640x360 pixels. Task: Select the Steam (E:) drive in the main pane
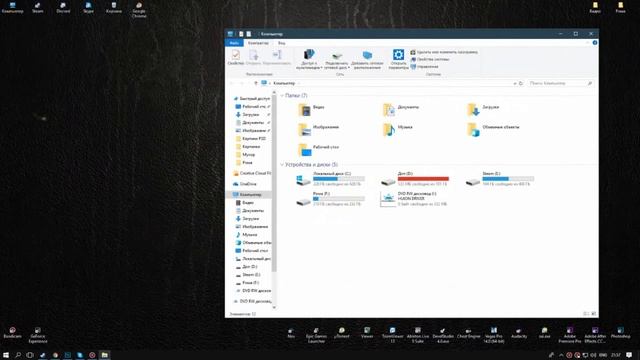click(x=500, y=179)
